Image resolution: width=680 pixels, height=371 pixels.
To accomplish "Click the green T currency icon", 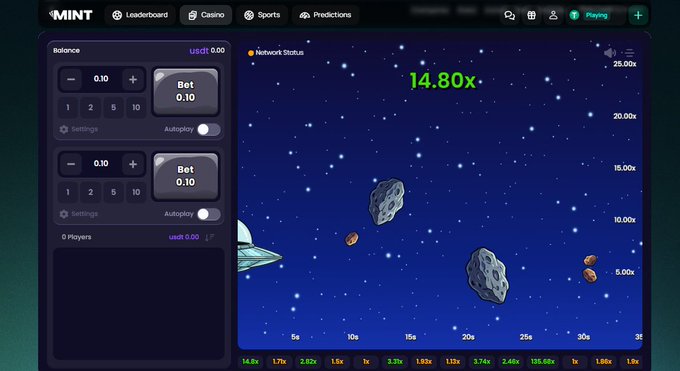I will point(574,15).
